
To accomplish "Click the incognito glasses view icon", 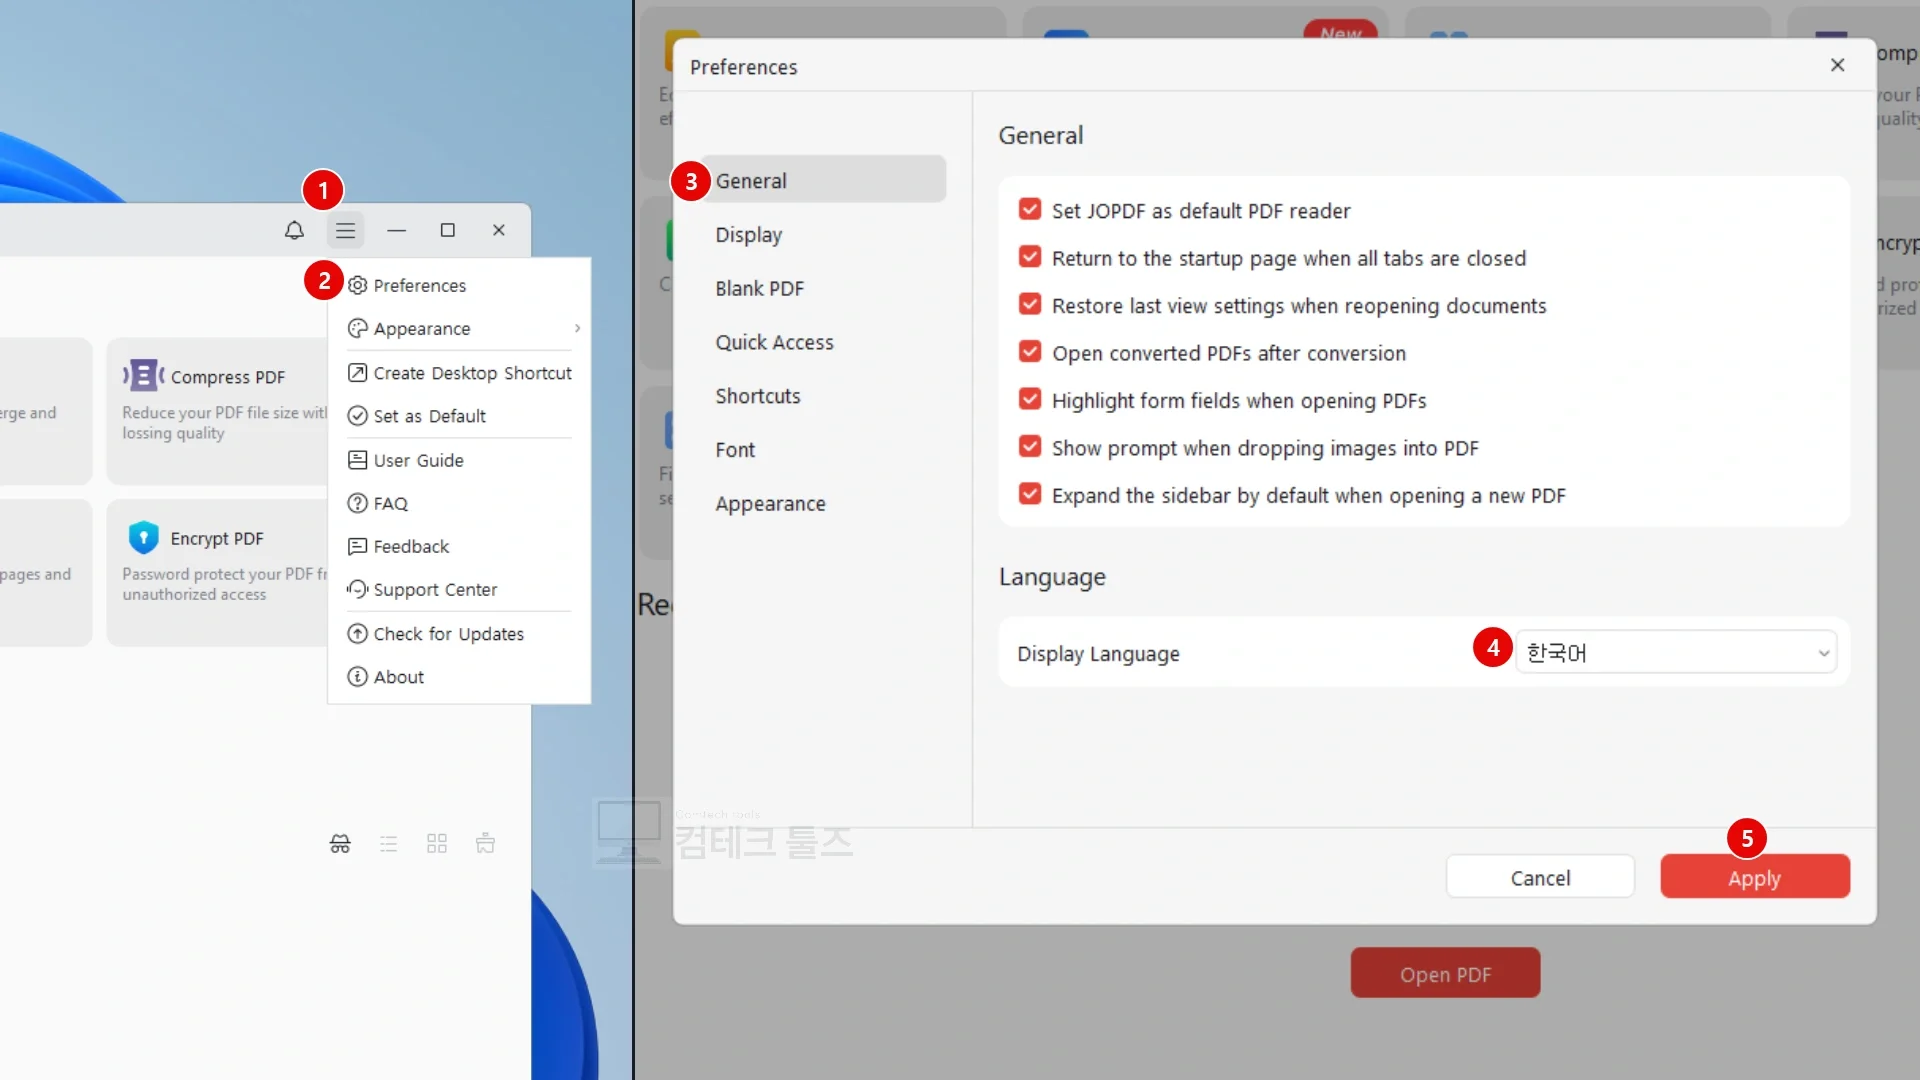I will tap(340, 843).
